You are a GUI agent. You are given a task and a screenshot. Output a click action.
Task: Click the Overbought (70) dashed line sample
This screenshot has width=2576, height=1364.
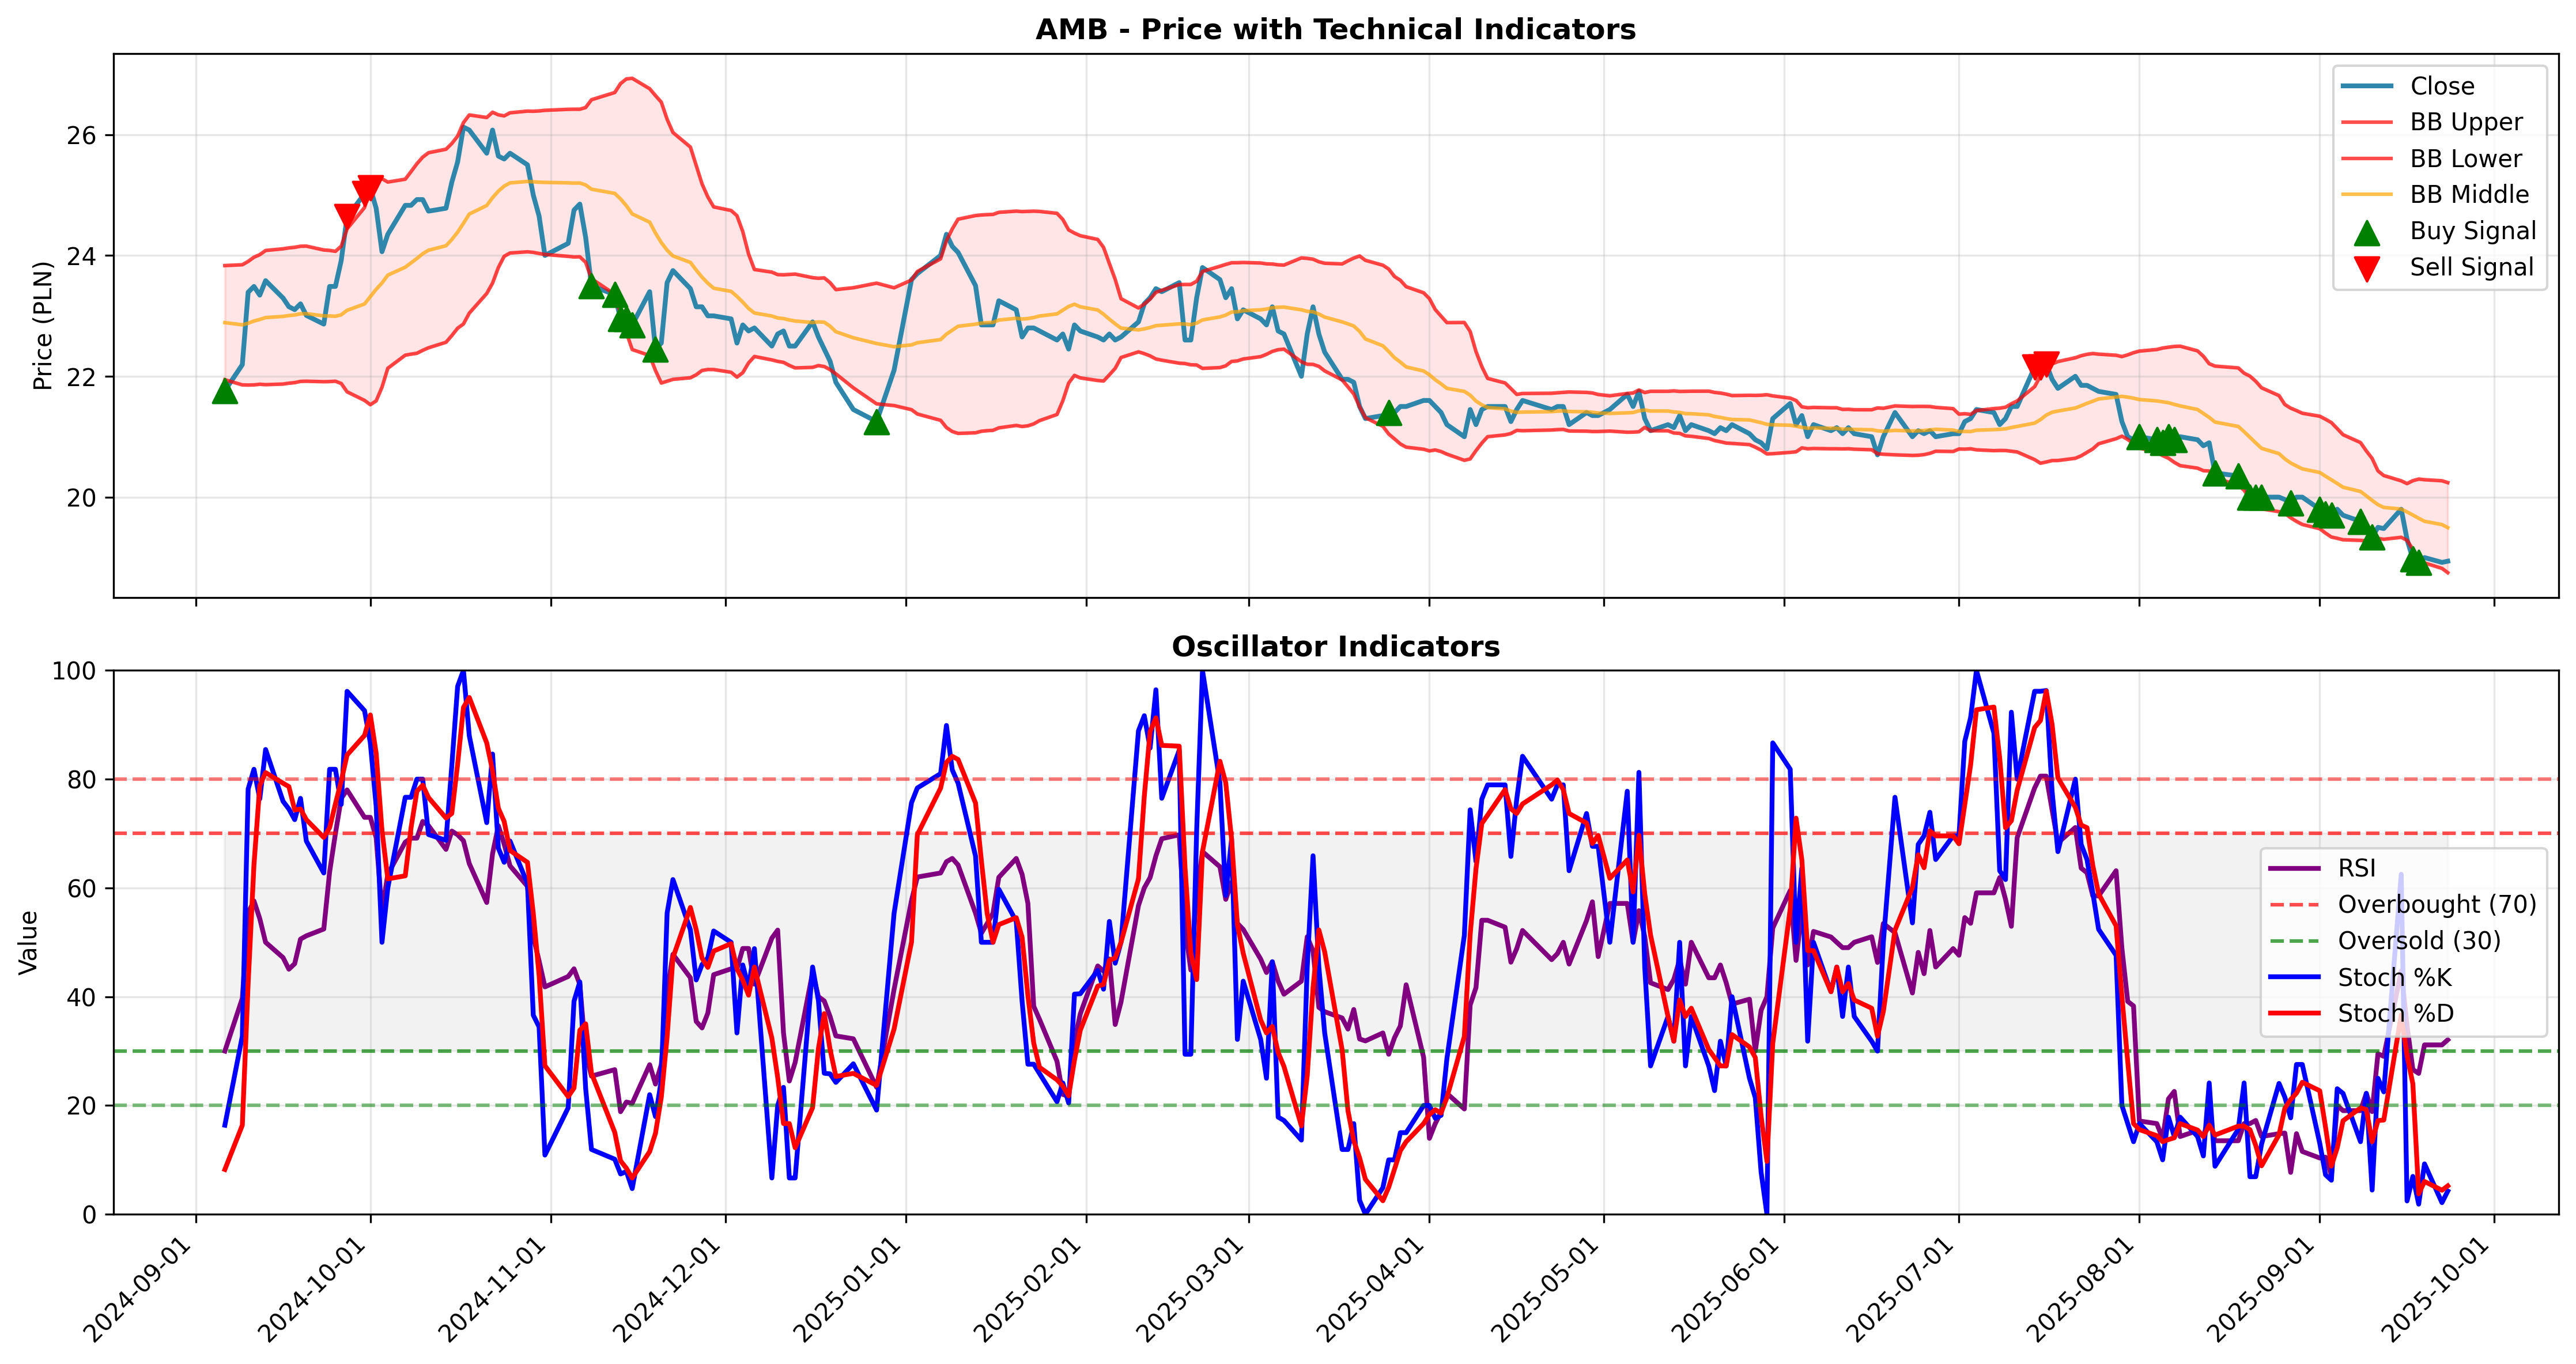tap(2294, 904)
